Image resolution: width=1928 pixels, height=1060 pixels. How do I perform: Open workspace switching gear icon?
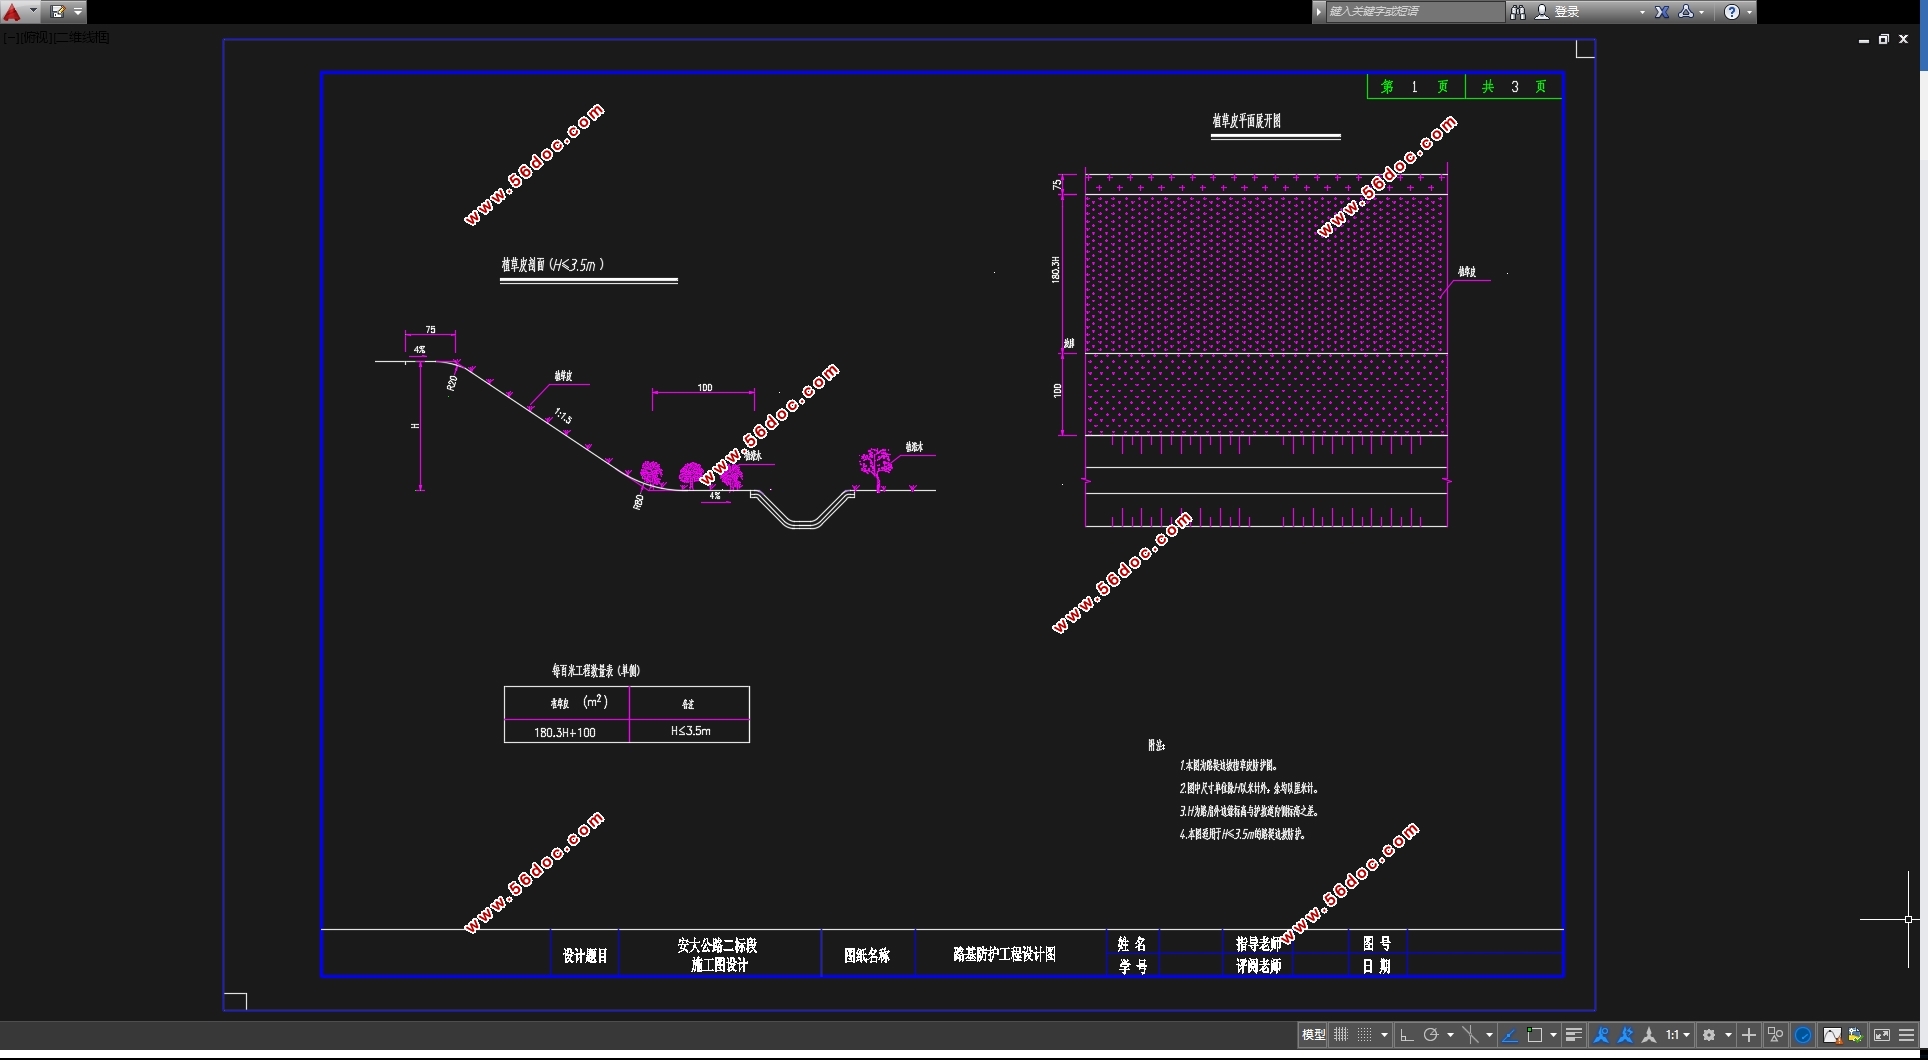pyautogui.click(x=1710, y=1035)
